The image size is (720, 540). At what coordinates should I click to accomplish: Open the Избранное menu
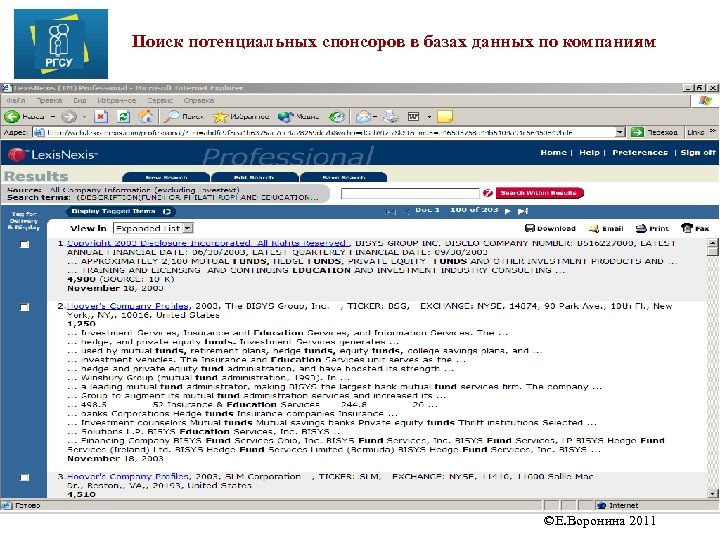pos(117,100)
